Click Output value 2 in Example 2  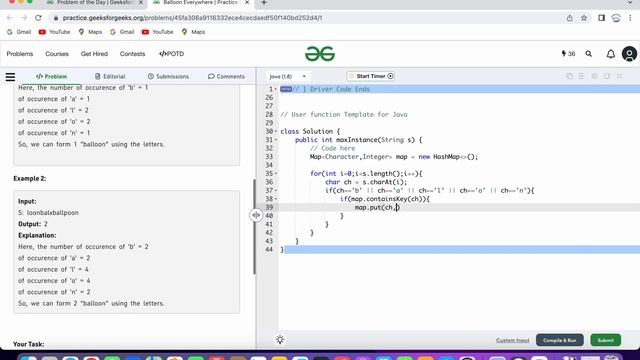coord(46,224)
